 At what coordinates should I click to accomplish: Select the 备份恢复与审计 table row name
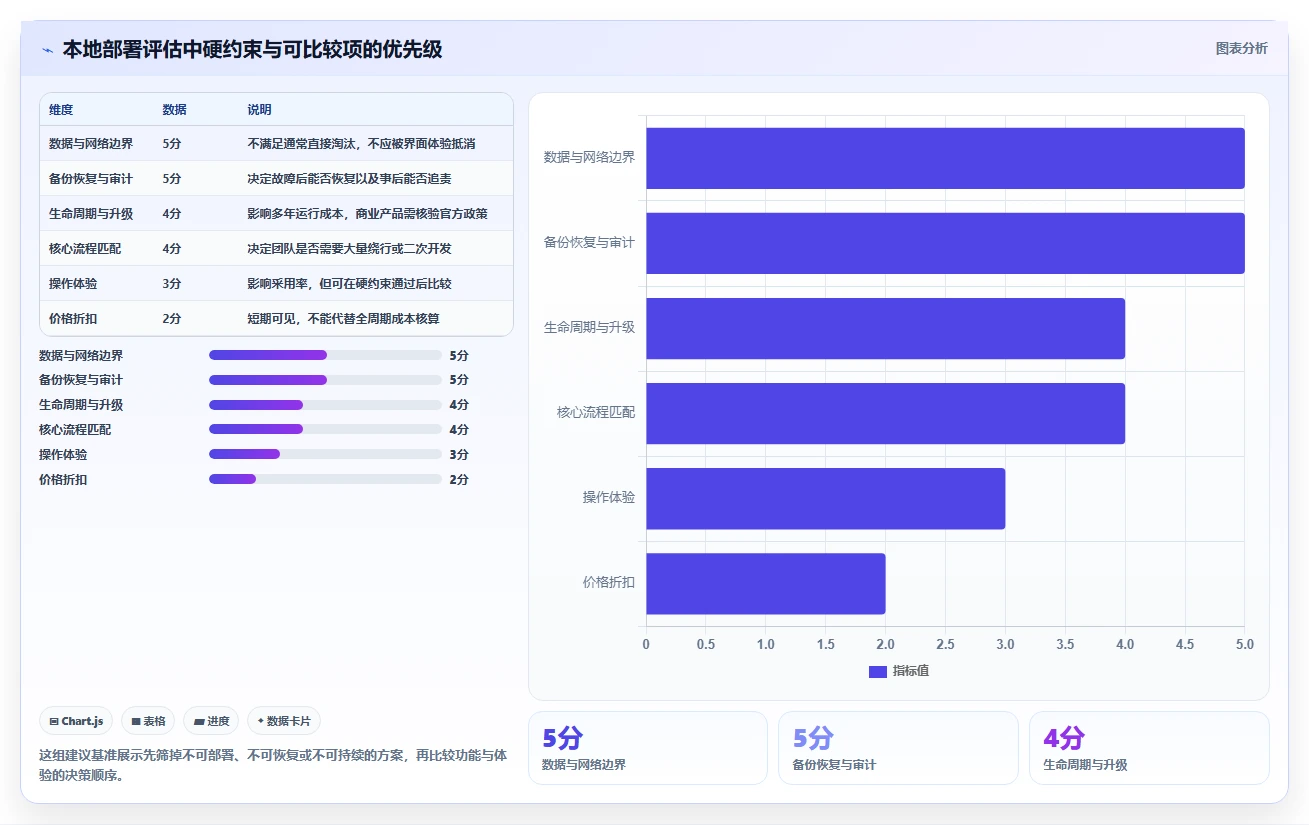91,179
